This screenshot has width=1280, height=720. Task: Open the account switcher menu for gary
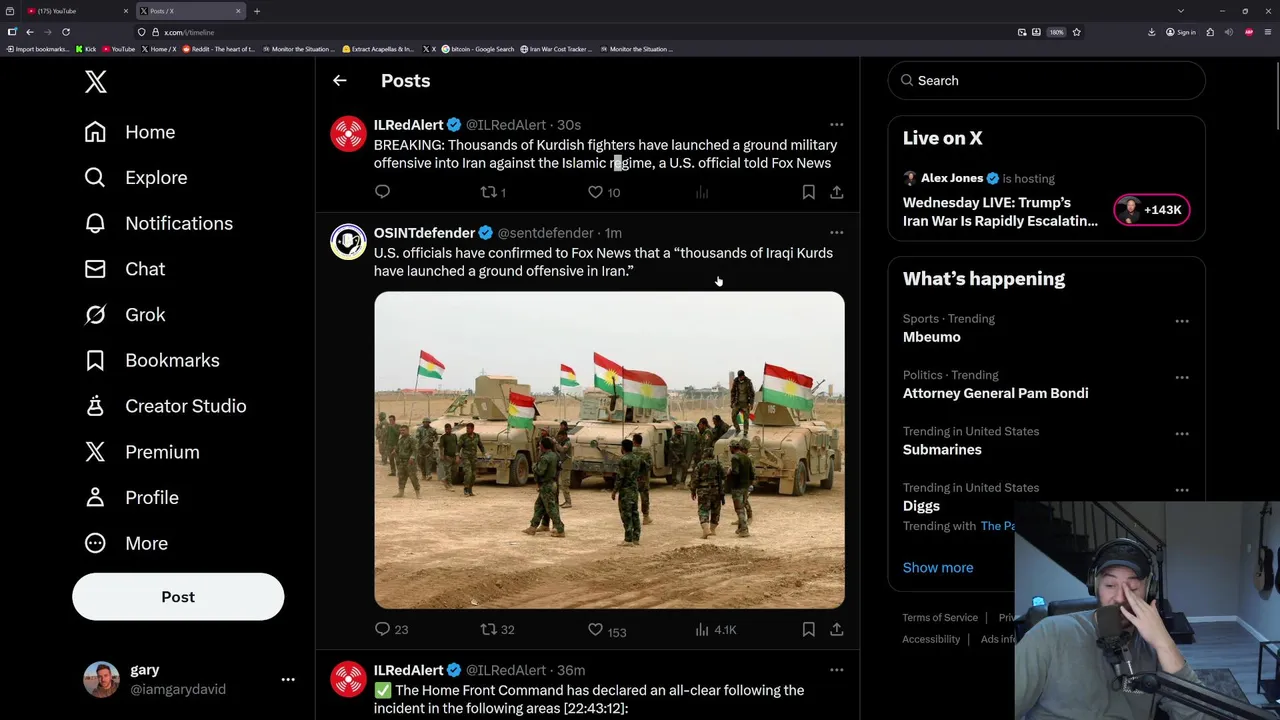288,680
